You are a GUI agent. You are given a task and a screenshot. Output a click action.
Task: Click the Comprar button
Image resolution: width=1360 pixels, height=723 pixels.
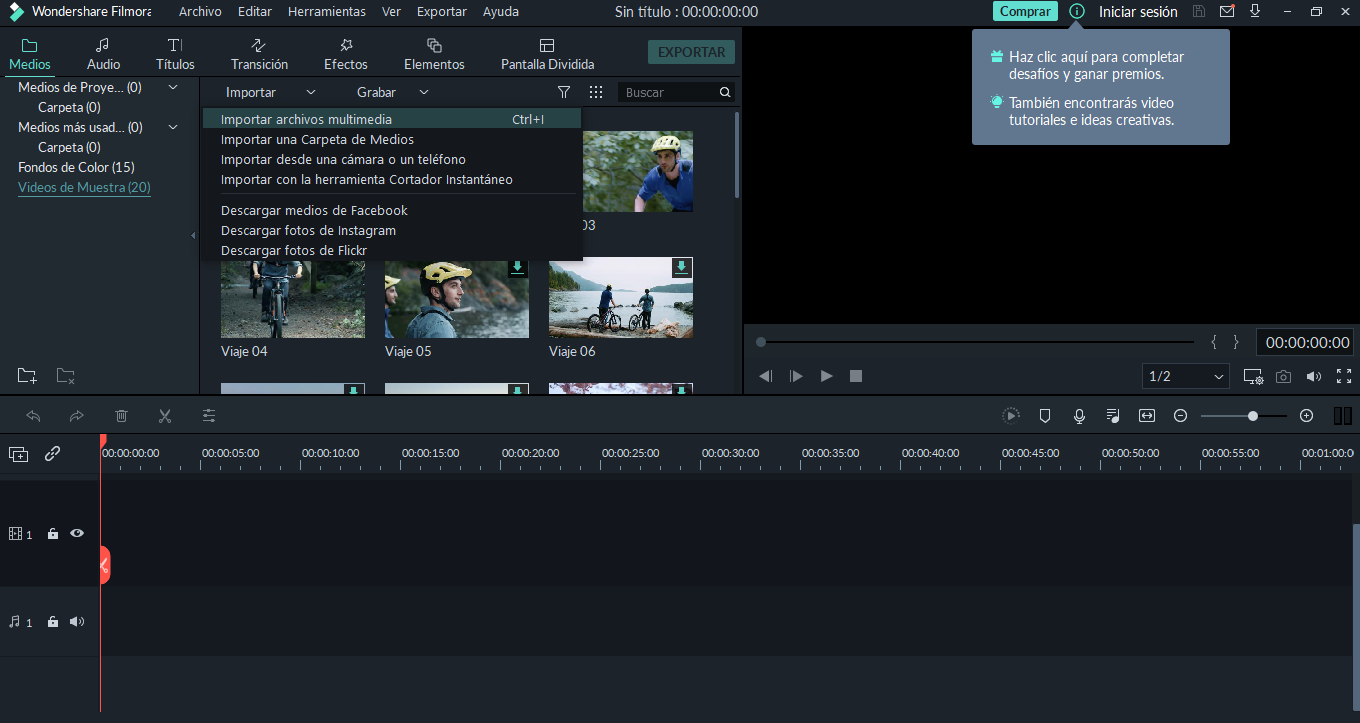(x=1025, y=11)
